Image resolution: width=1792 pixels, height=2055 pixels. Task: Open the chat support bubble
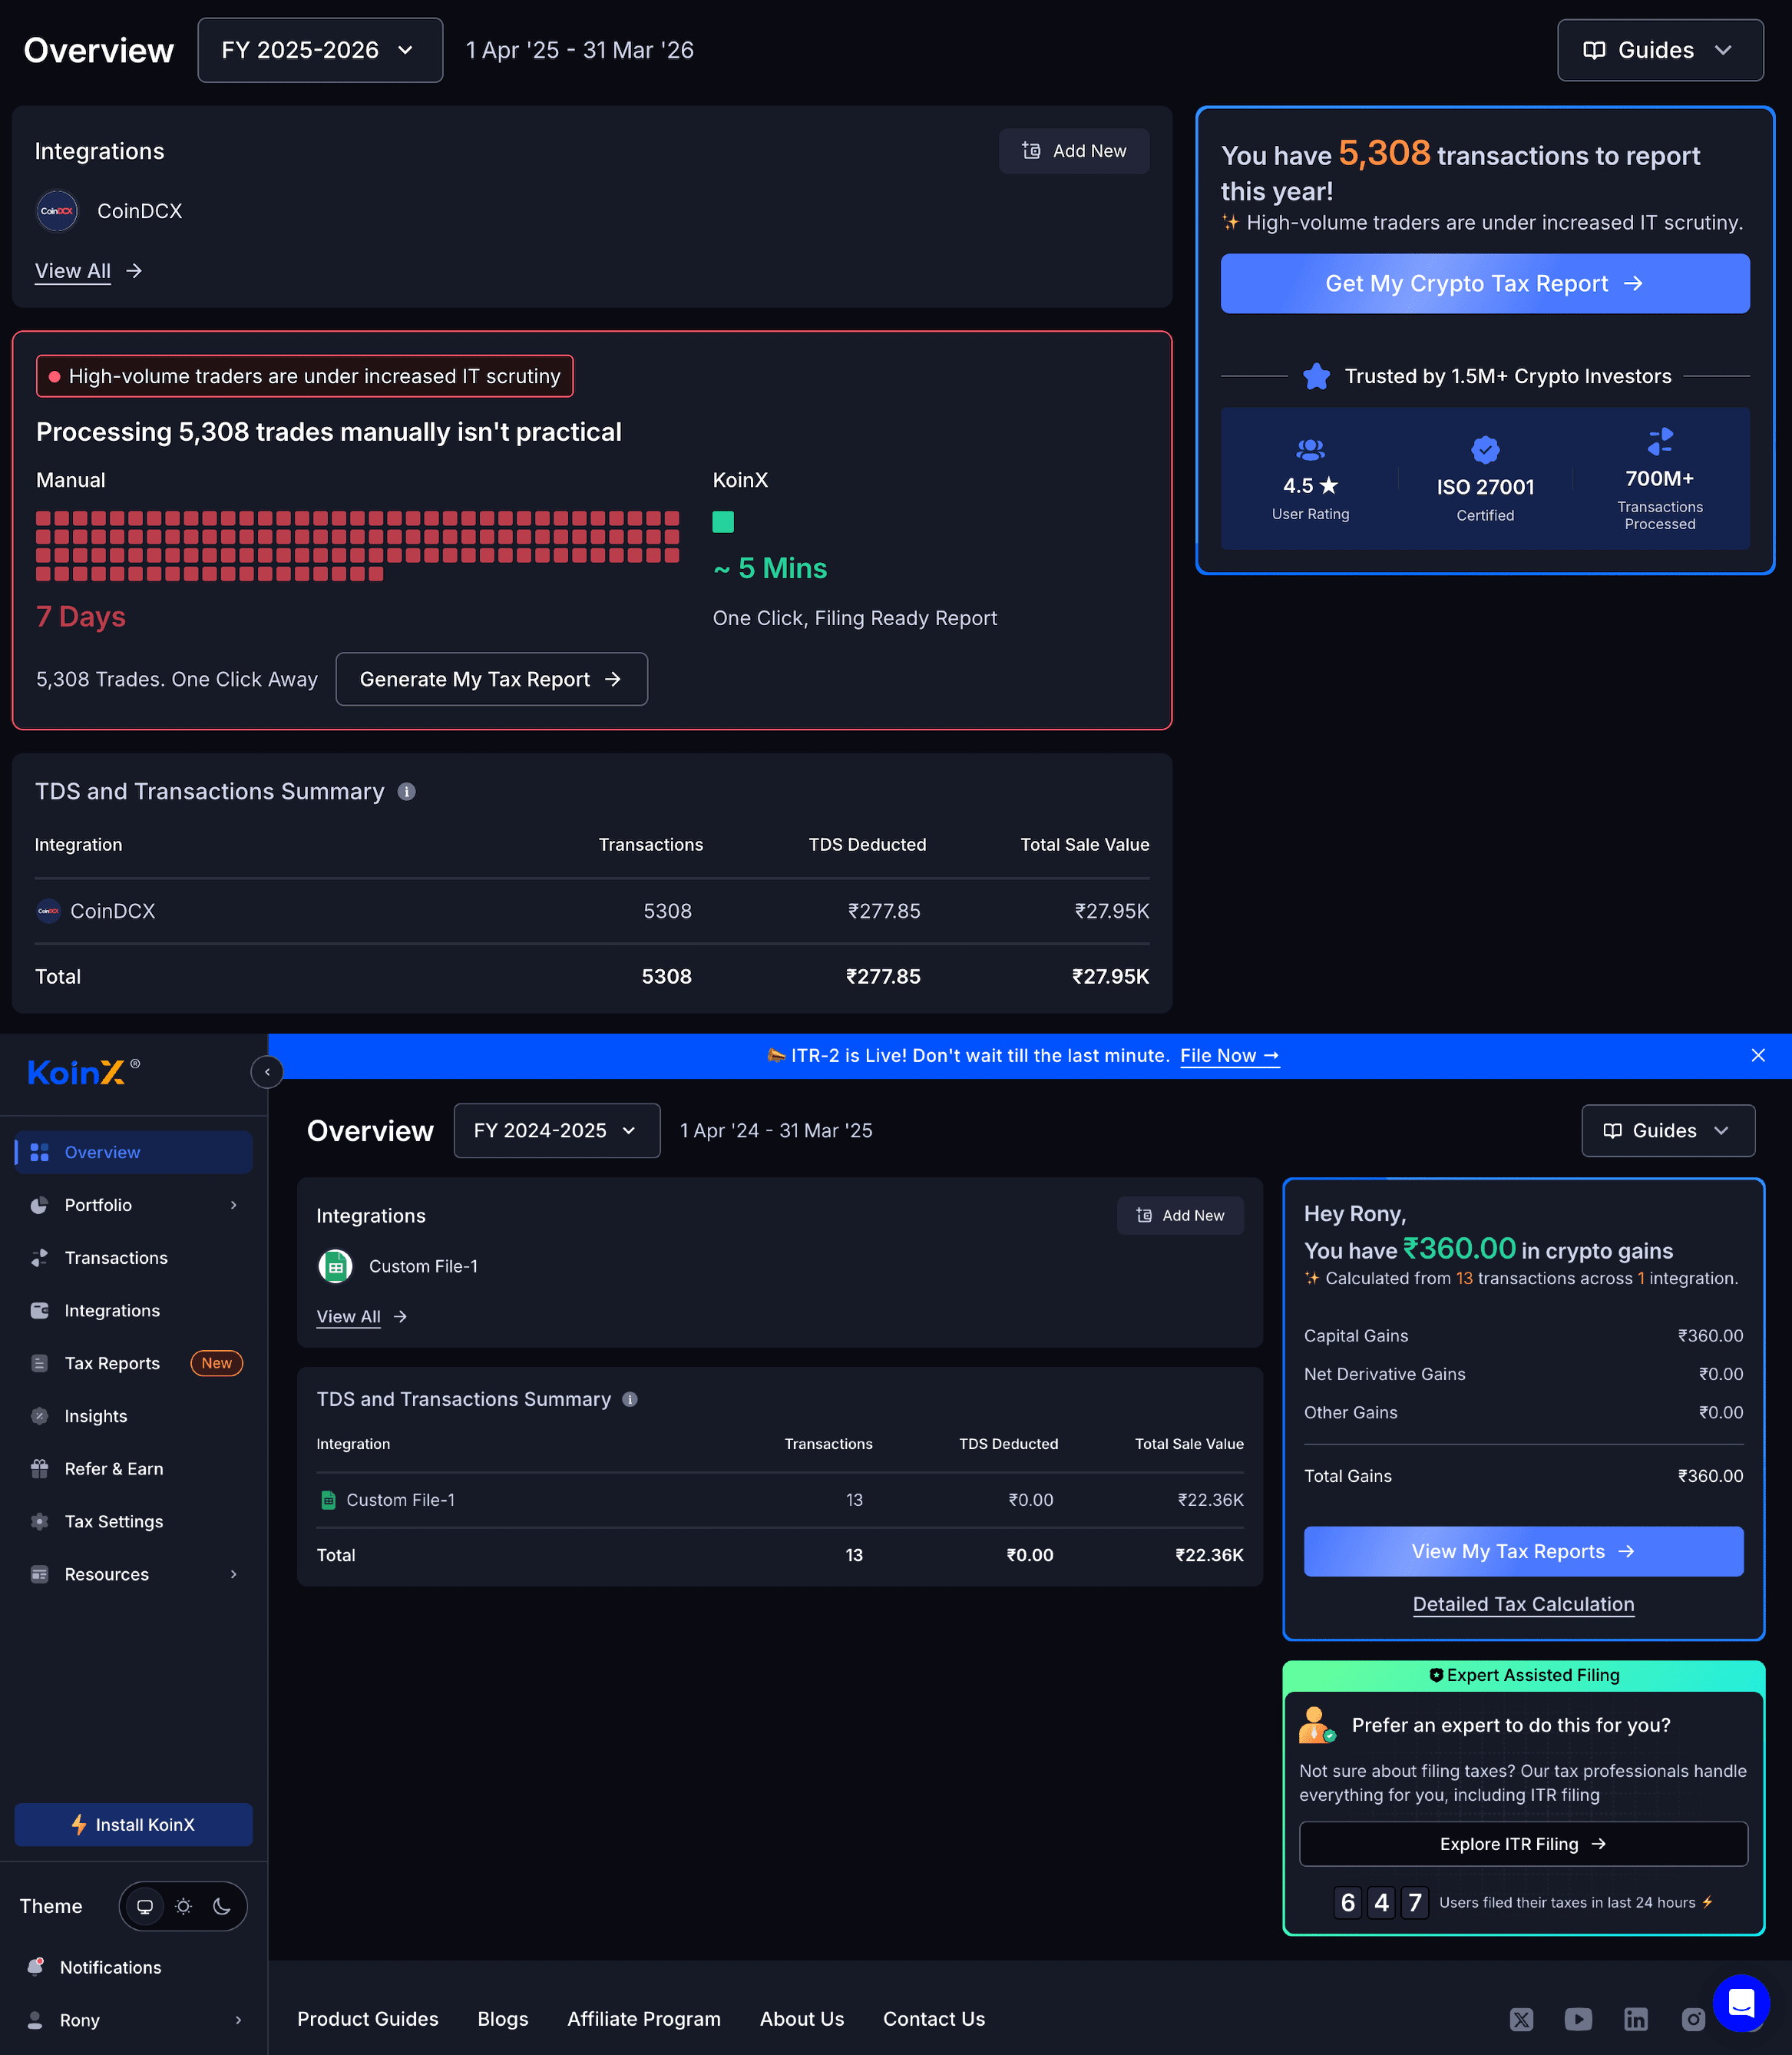1741,2003
